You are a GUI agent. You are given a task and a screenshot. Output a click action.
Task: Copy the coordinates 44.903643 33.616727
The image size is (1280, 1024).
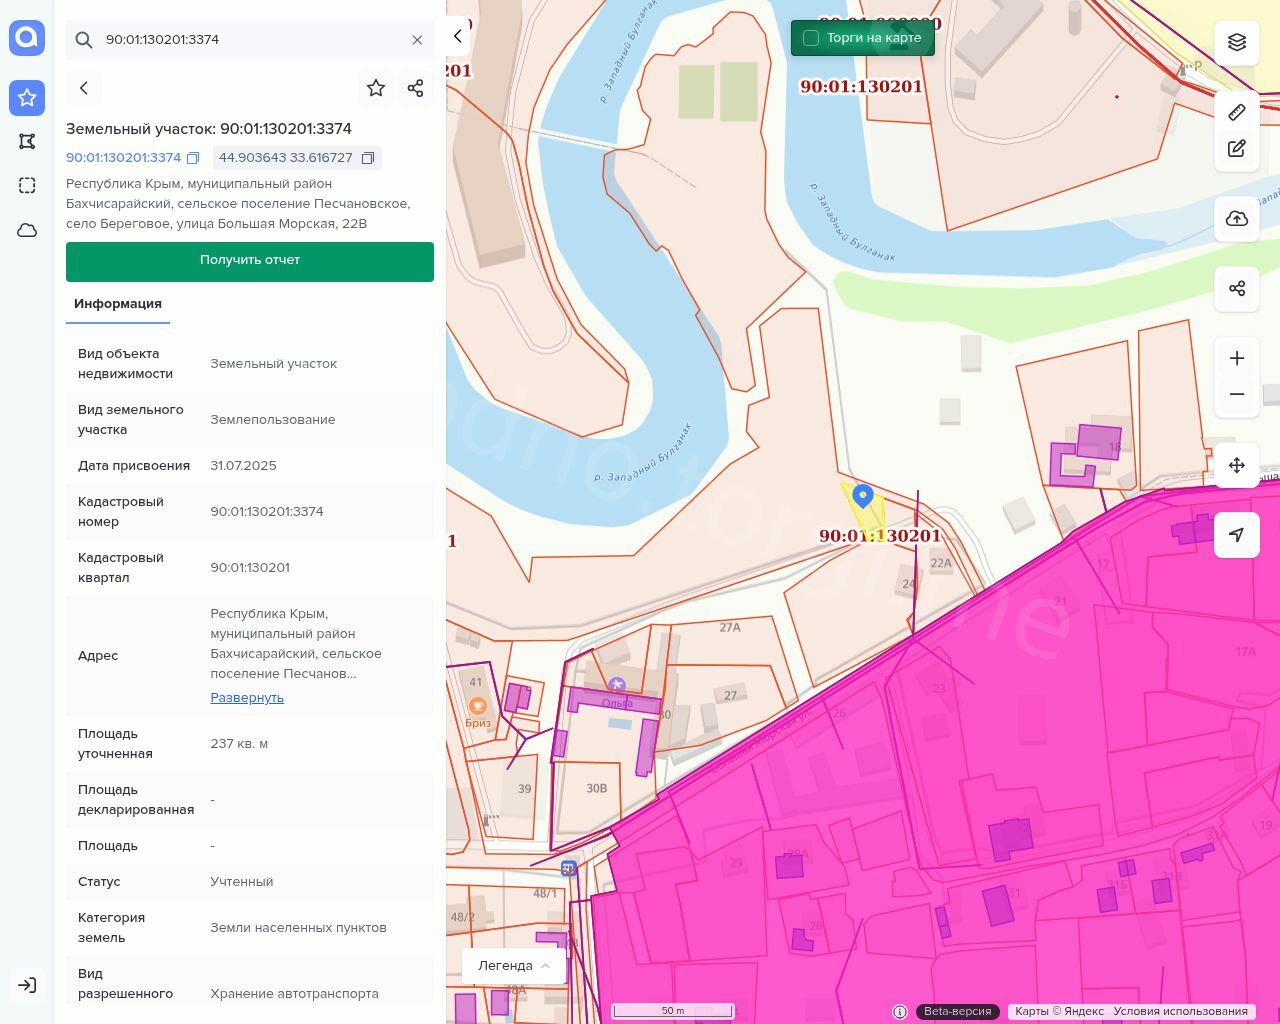tap(368, 158)
